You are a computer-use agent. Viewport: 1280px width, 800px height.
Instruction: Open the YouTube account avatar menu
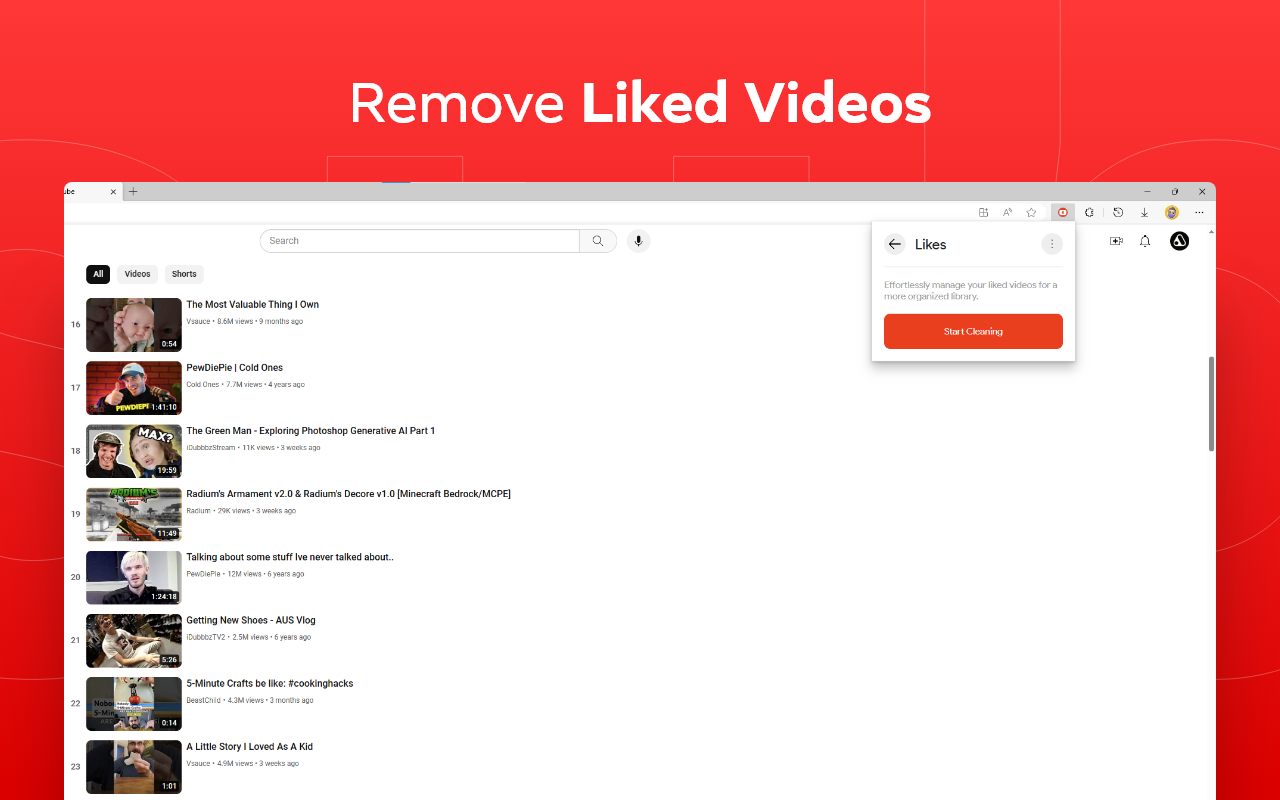point(1179,241)
